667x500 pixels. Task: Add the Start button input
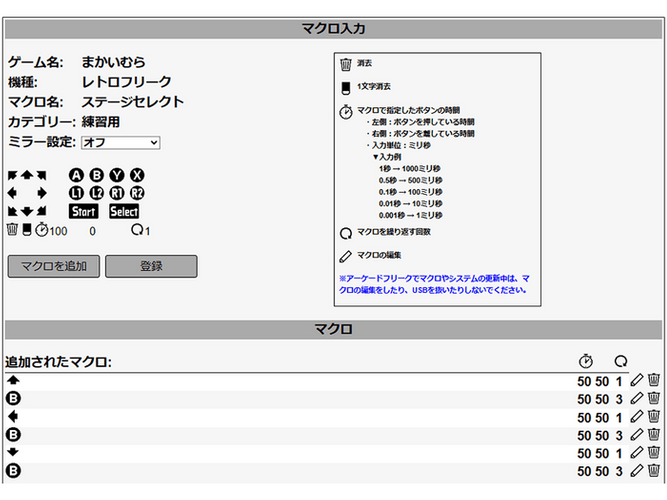83,211
